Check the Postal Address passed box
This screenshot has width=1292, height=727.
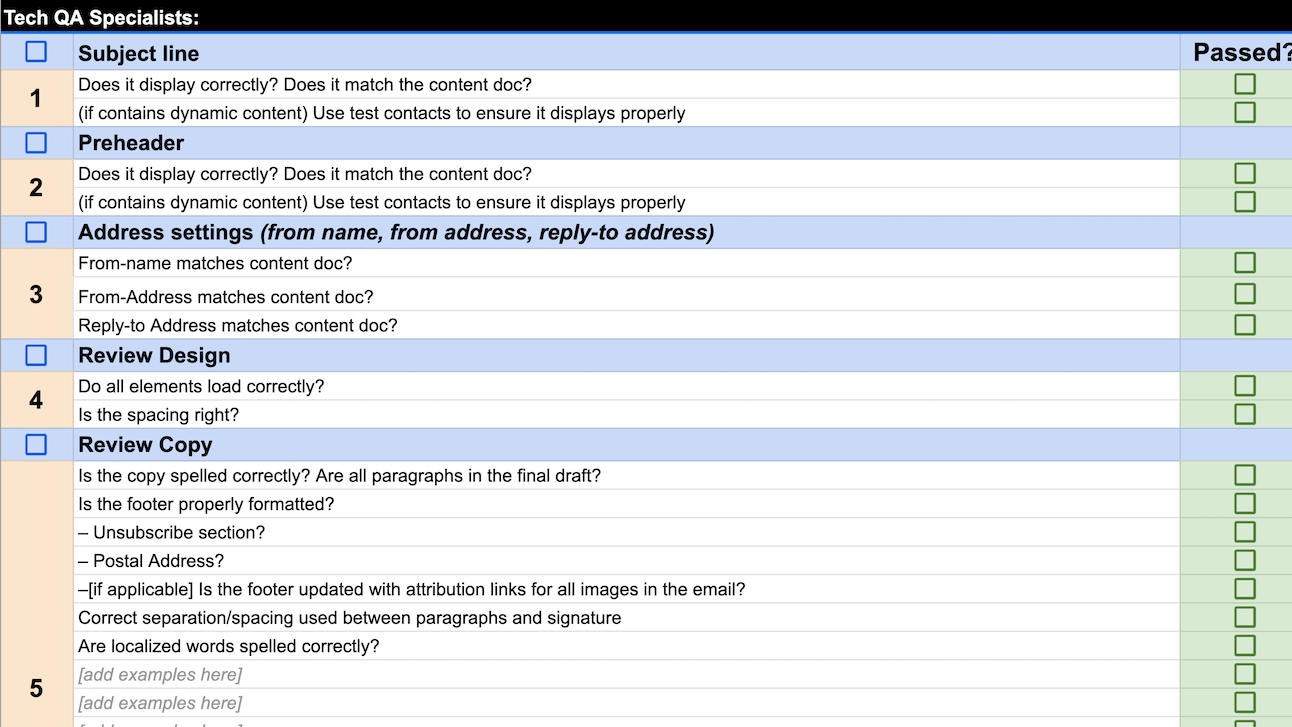click(1245, 560)
